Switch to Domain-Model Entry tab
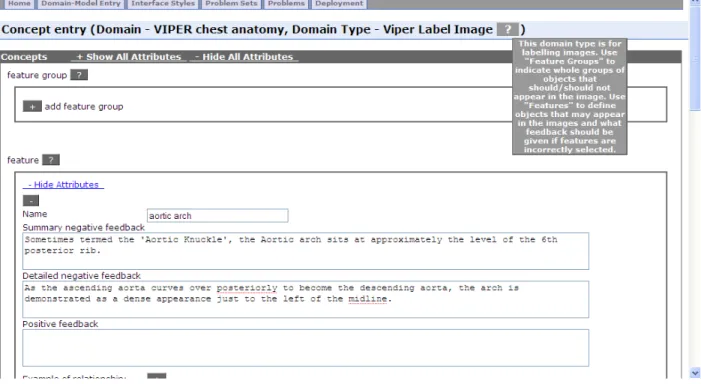Viewport: 701px width, 384px height. tap(81, 4)
